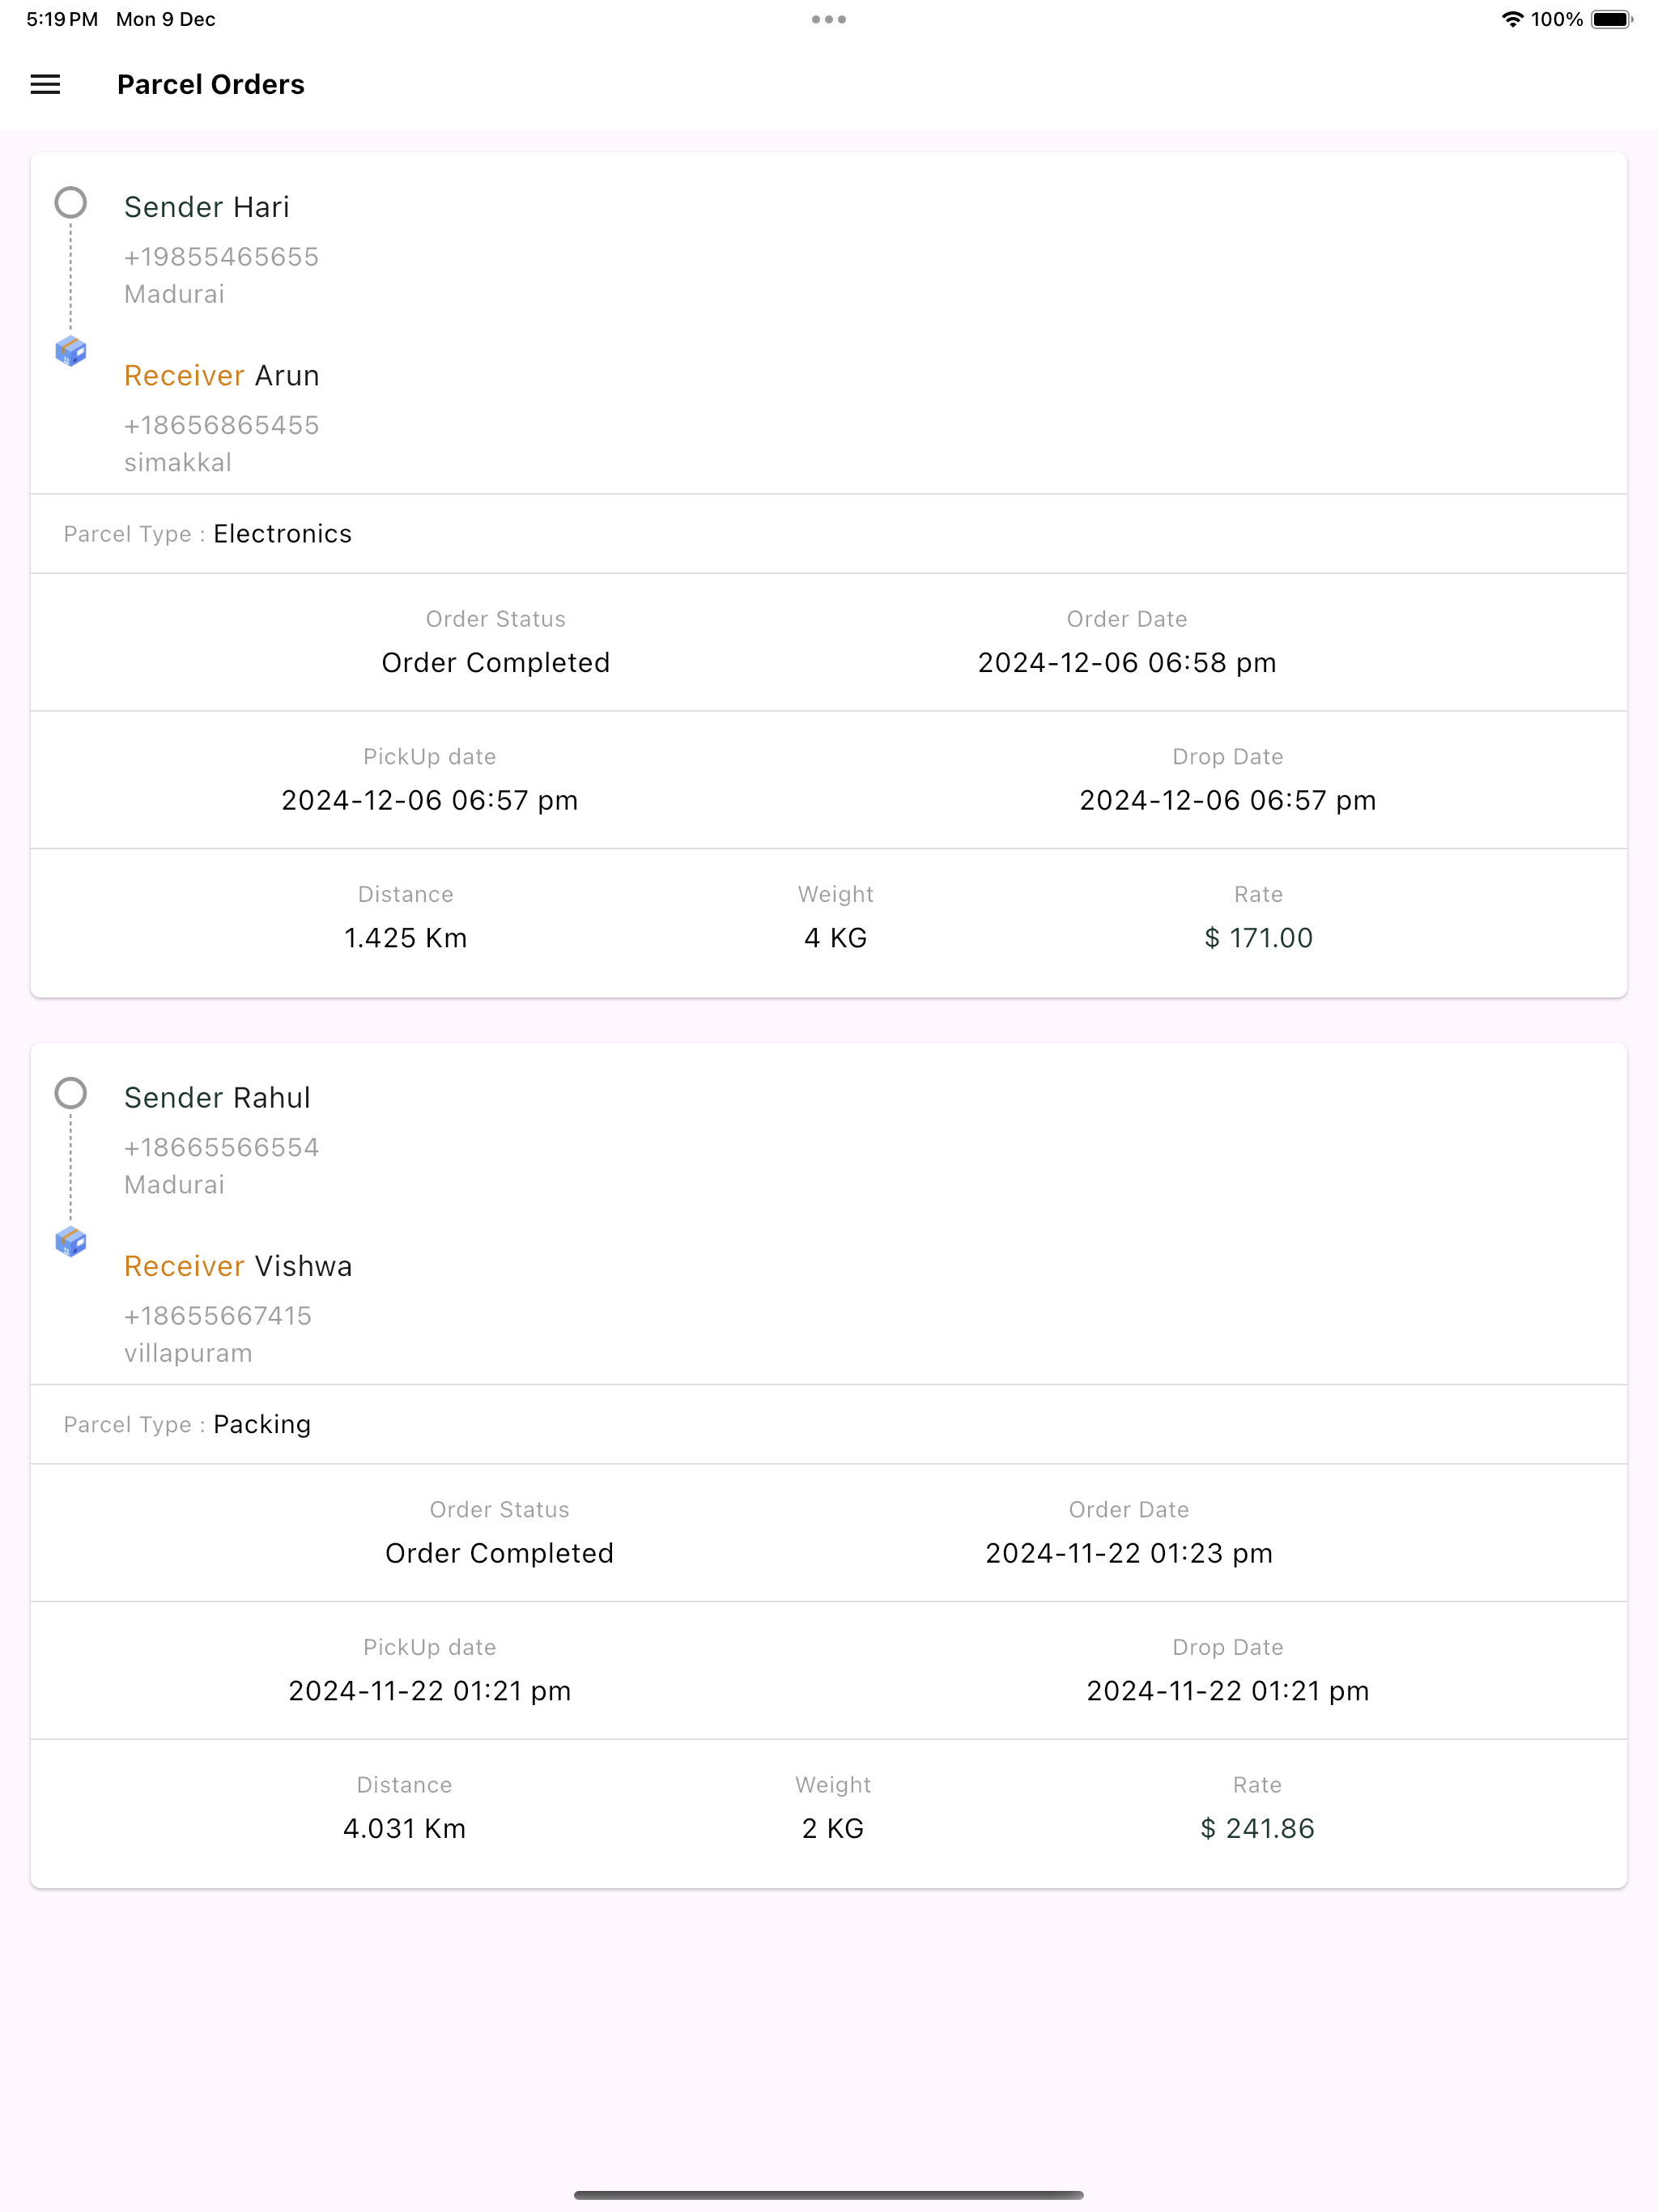
Task: Tap the 1.425 Km distance value
Action: [405, 938]
